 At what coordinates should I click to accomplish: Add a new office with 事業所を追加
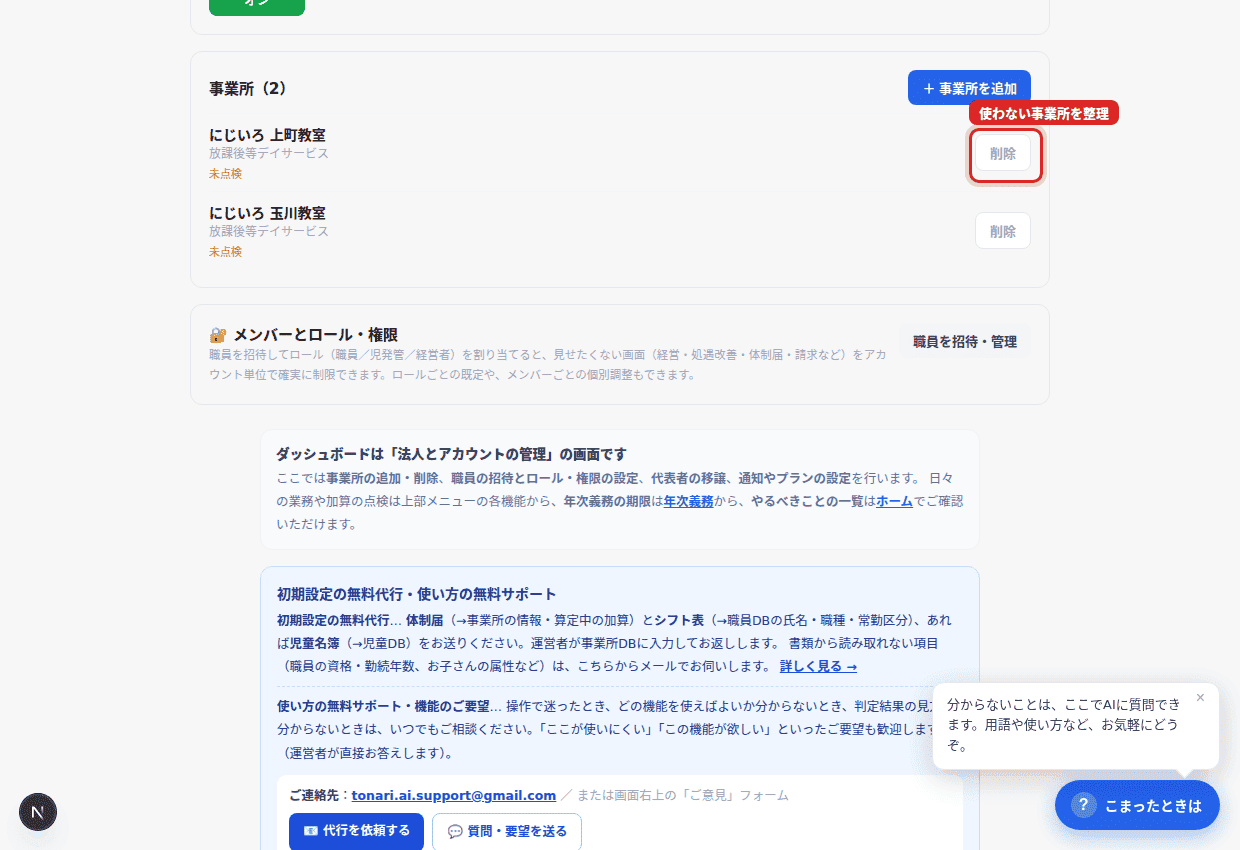pos(969,88)
